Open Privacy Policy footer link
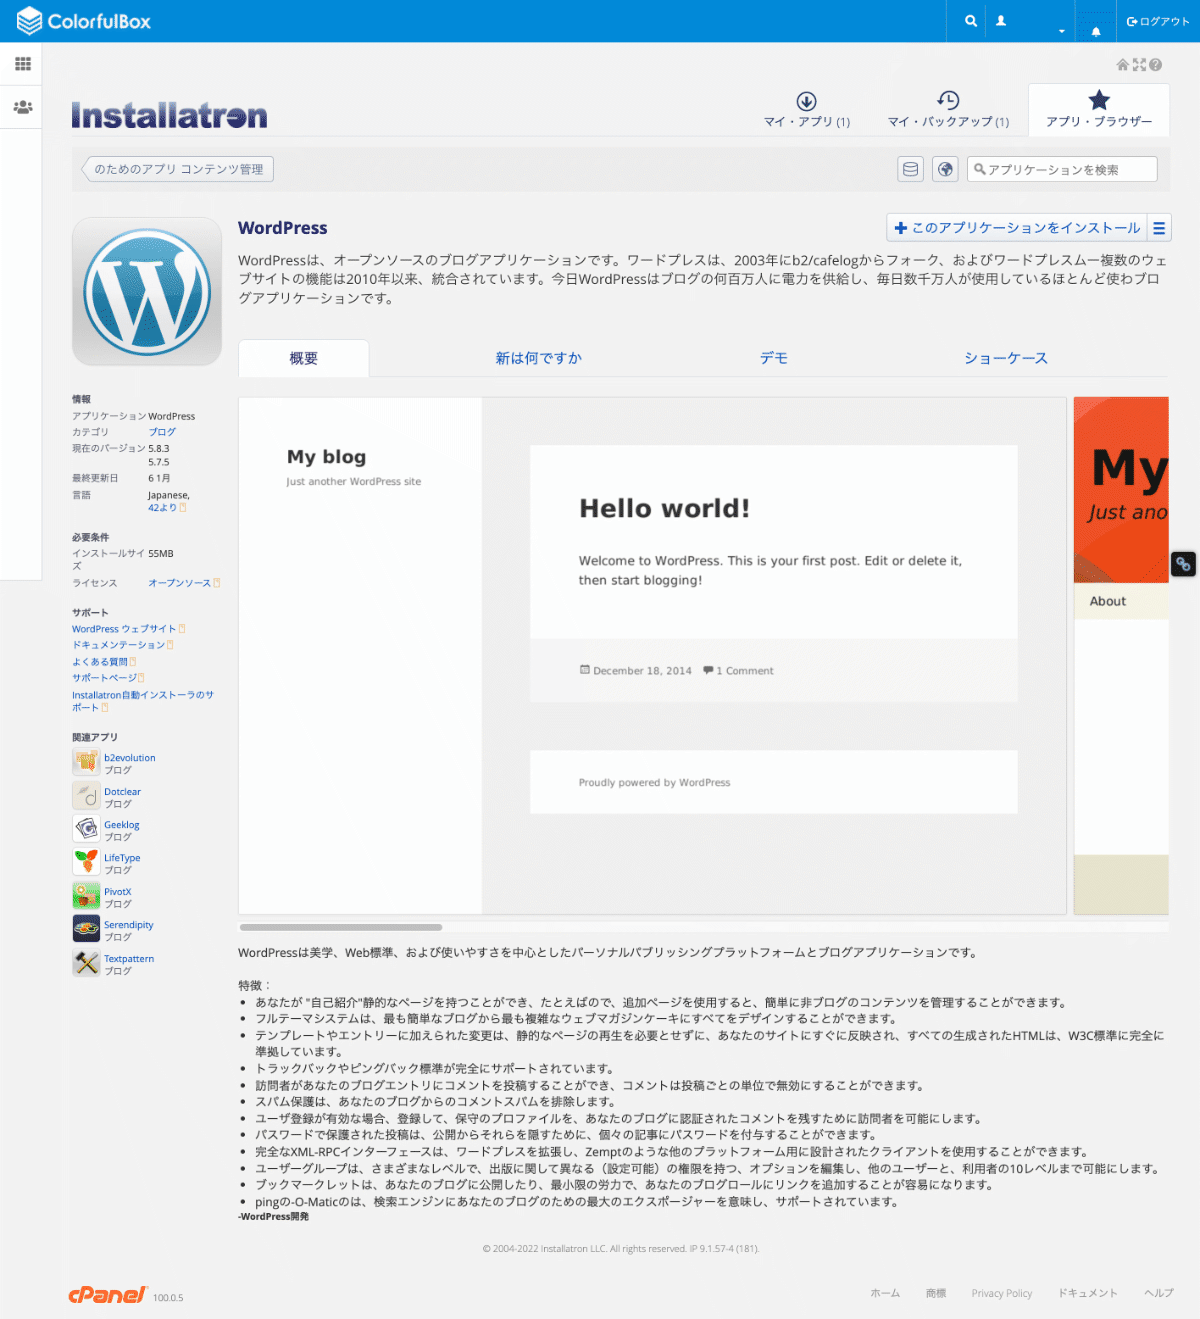The height and width of the screenshot is (1319, 1200). coord(1002,1293)
